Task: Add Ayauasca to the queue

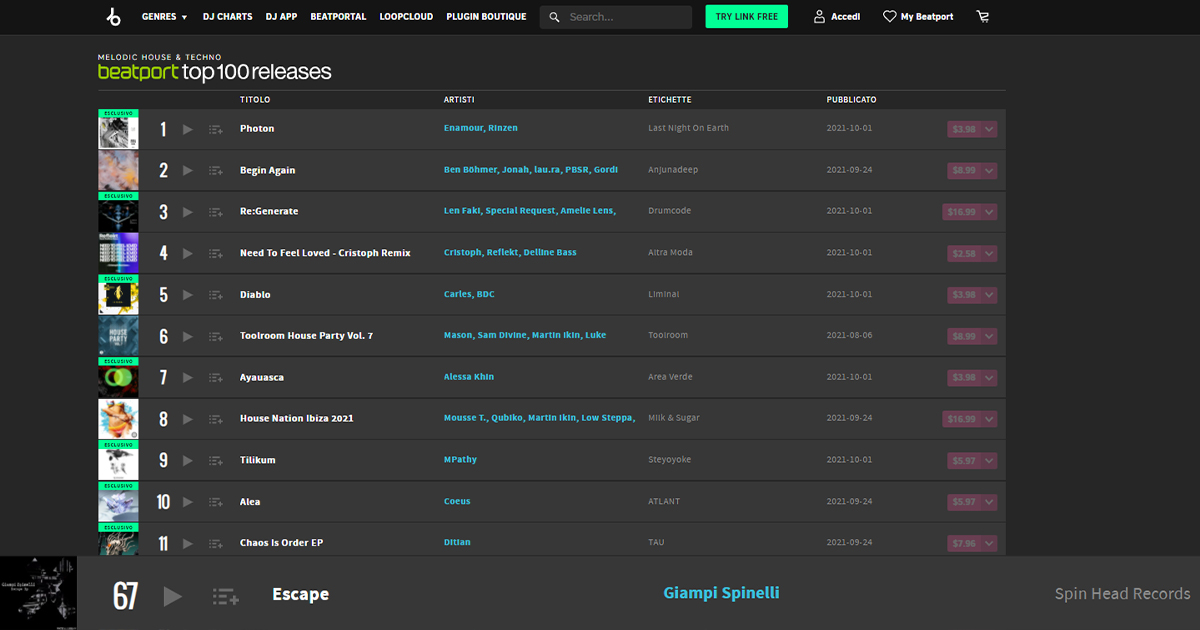Action: tap(215, 378)
